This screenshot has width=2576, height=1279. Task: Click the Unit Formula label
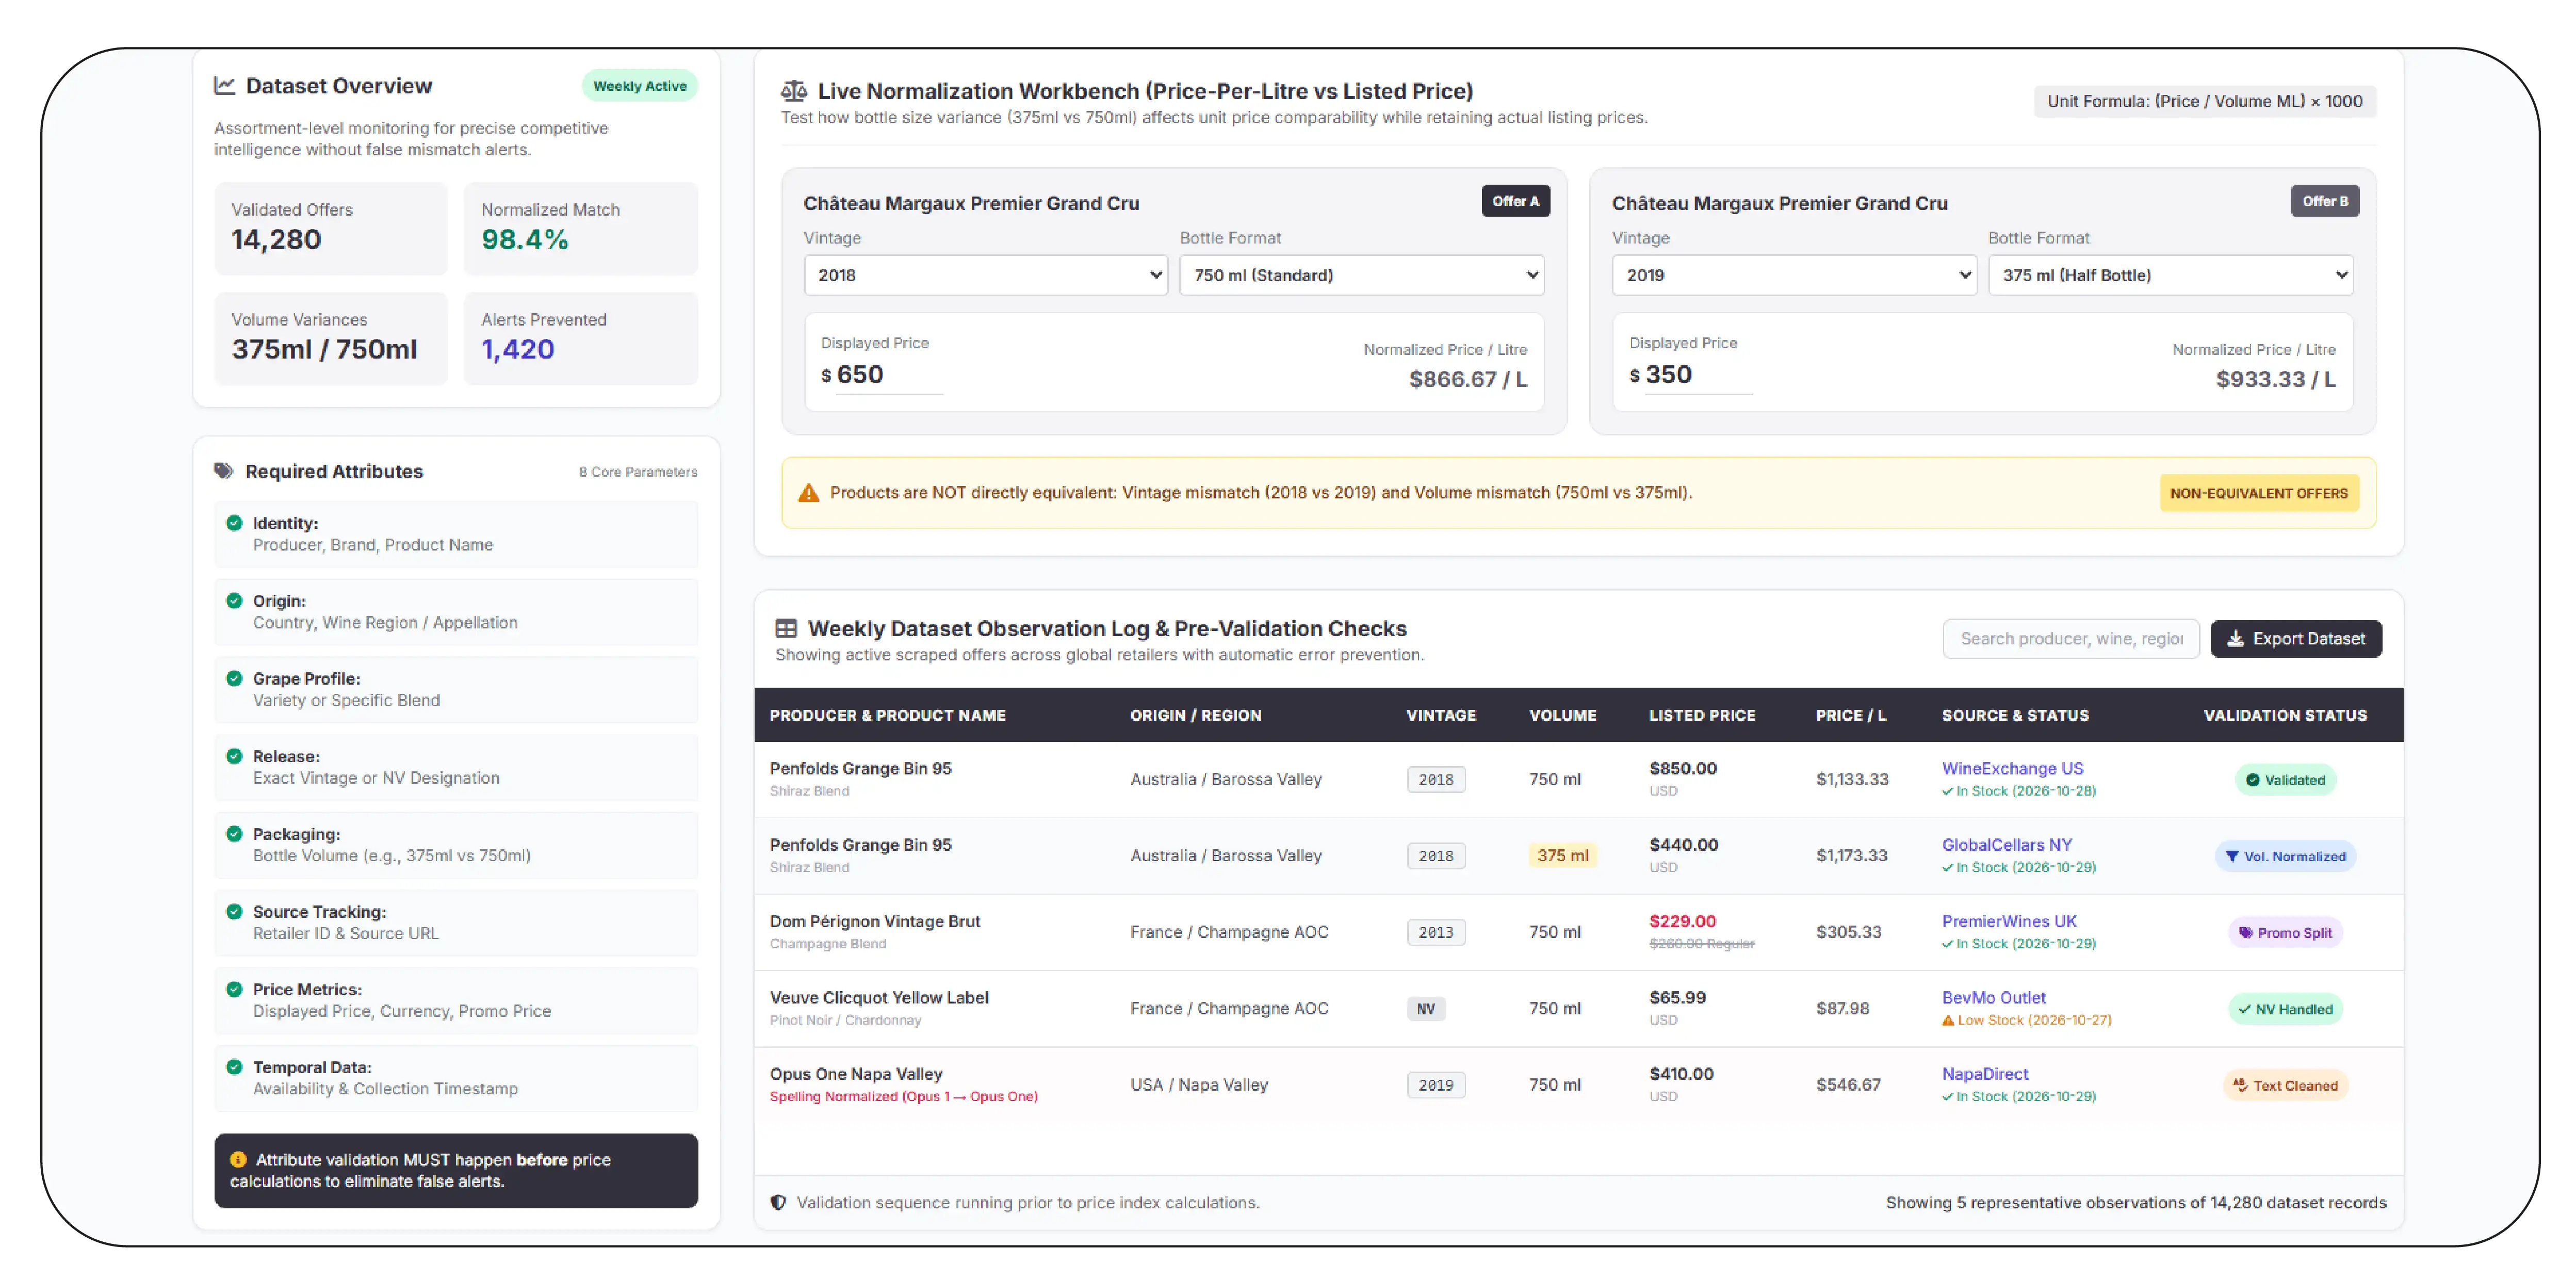click(x=2204, y=101)
